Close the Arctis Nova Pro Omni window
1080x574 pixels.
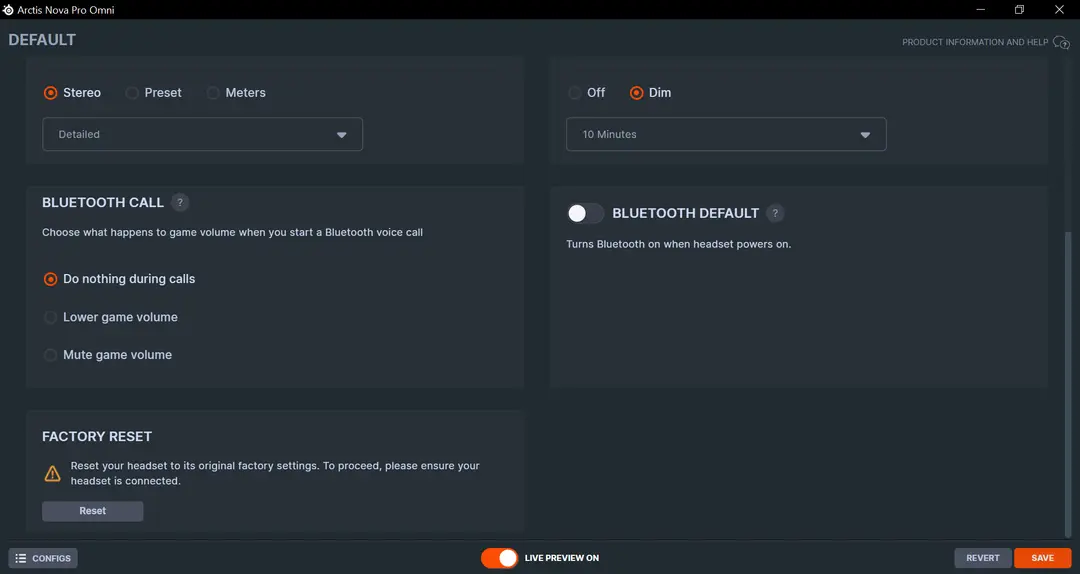(1059, 10)
